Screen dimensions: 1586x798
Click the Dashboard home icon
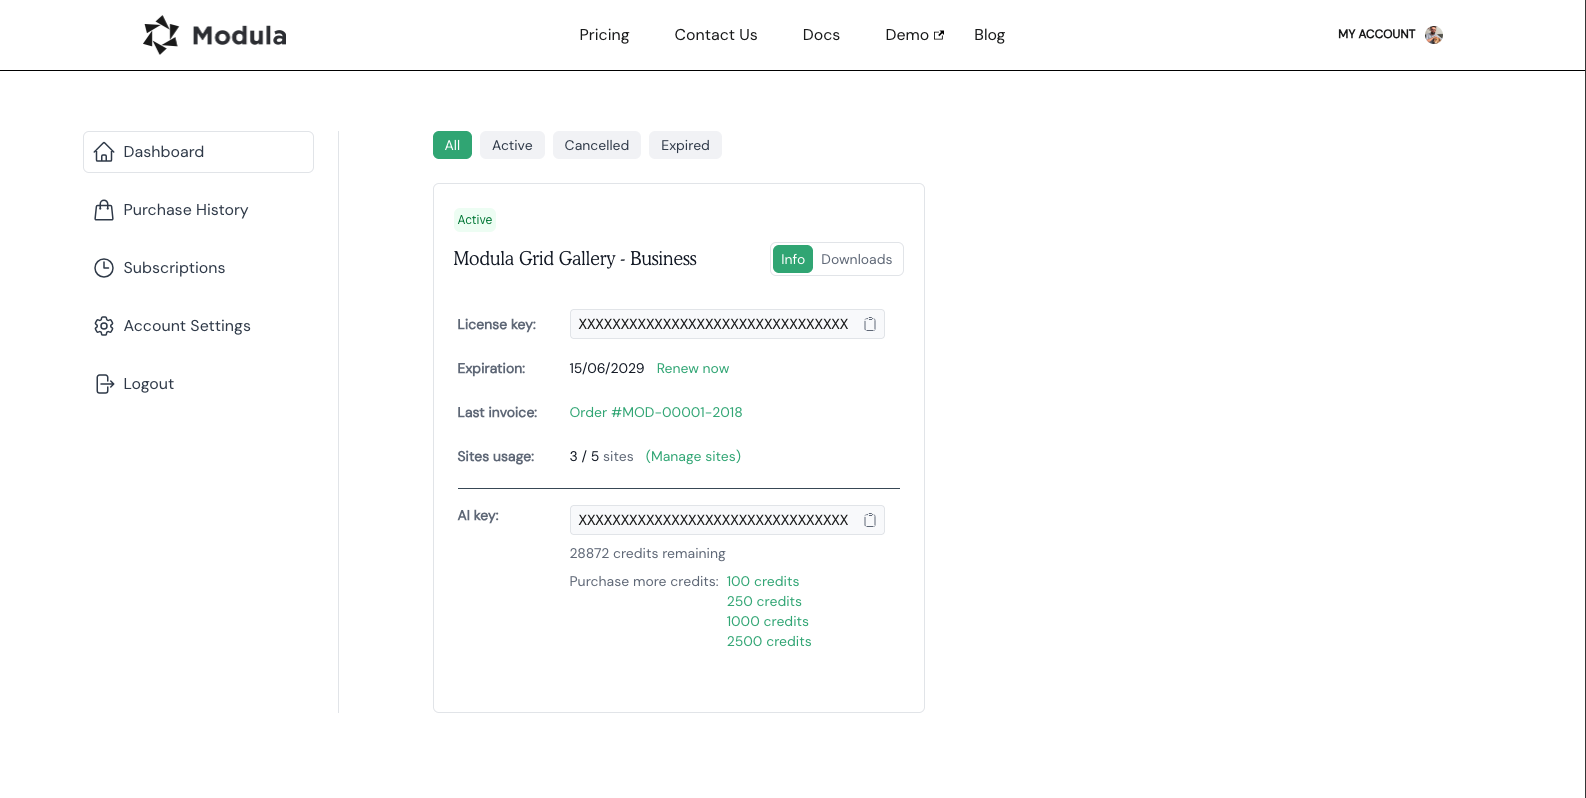pyautogui.click(x=104, y=152)
